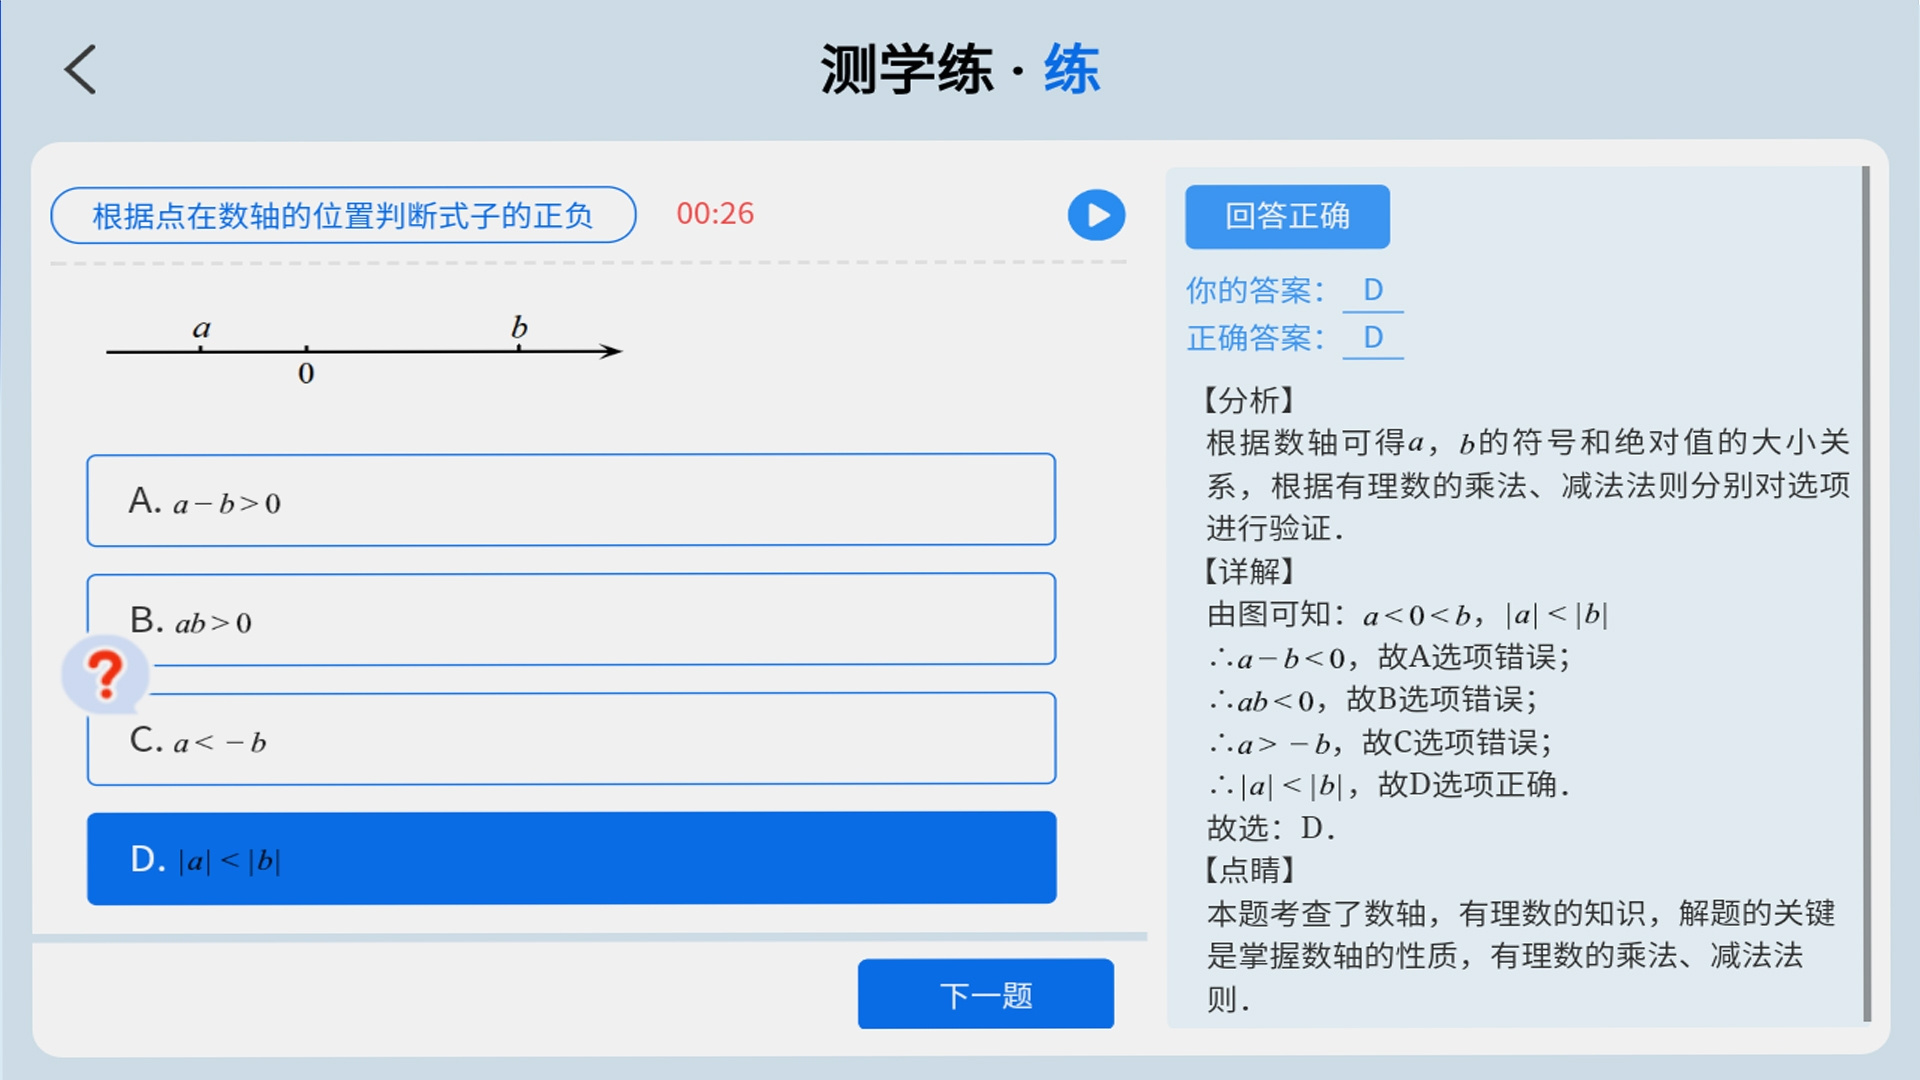The width and height of the screenshot is (1920, 1080).
Task: Click the 【点睛】 heading
Action: (1250, 869)
